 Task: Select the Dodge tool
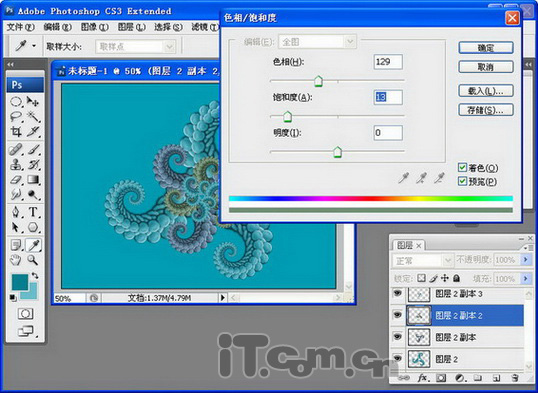point(33,195)
